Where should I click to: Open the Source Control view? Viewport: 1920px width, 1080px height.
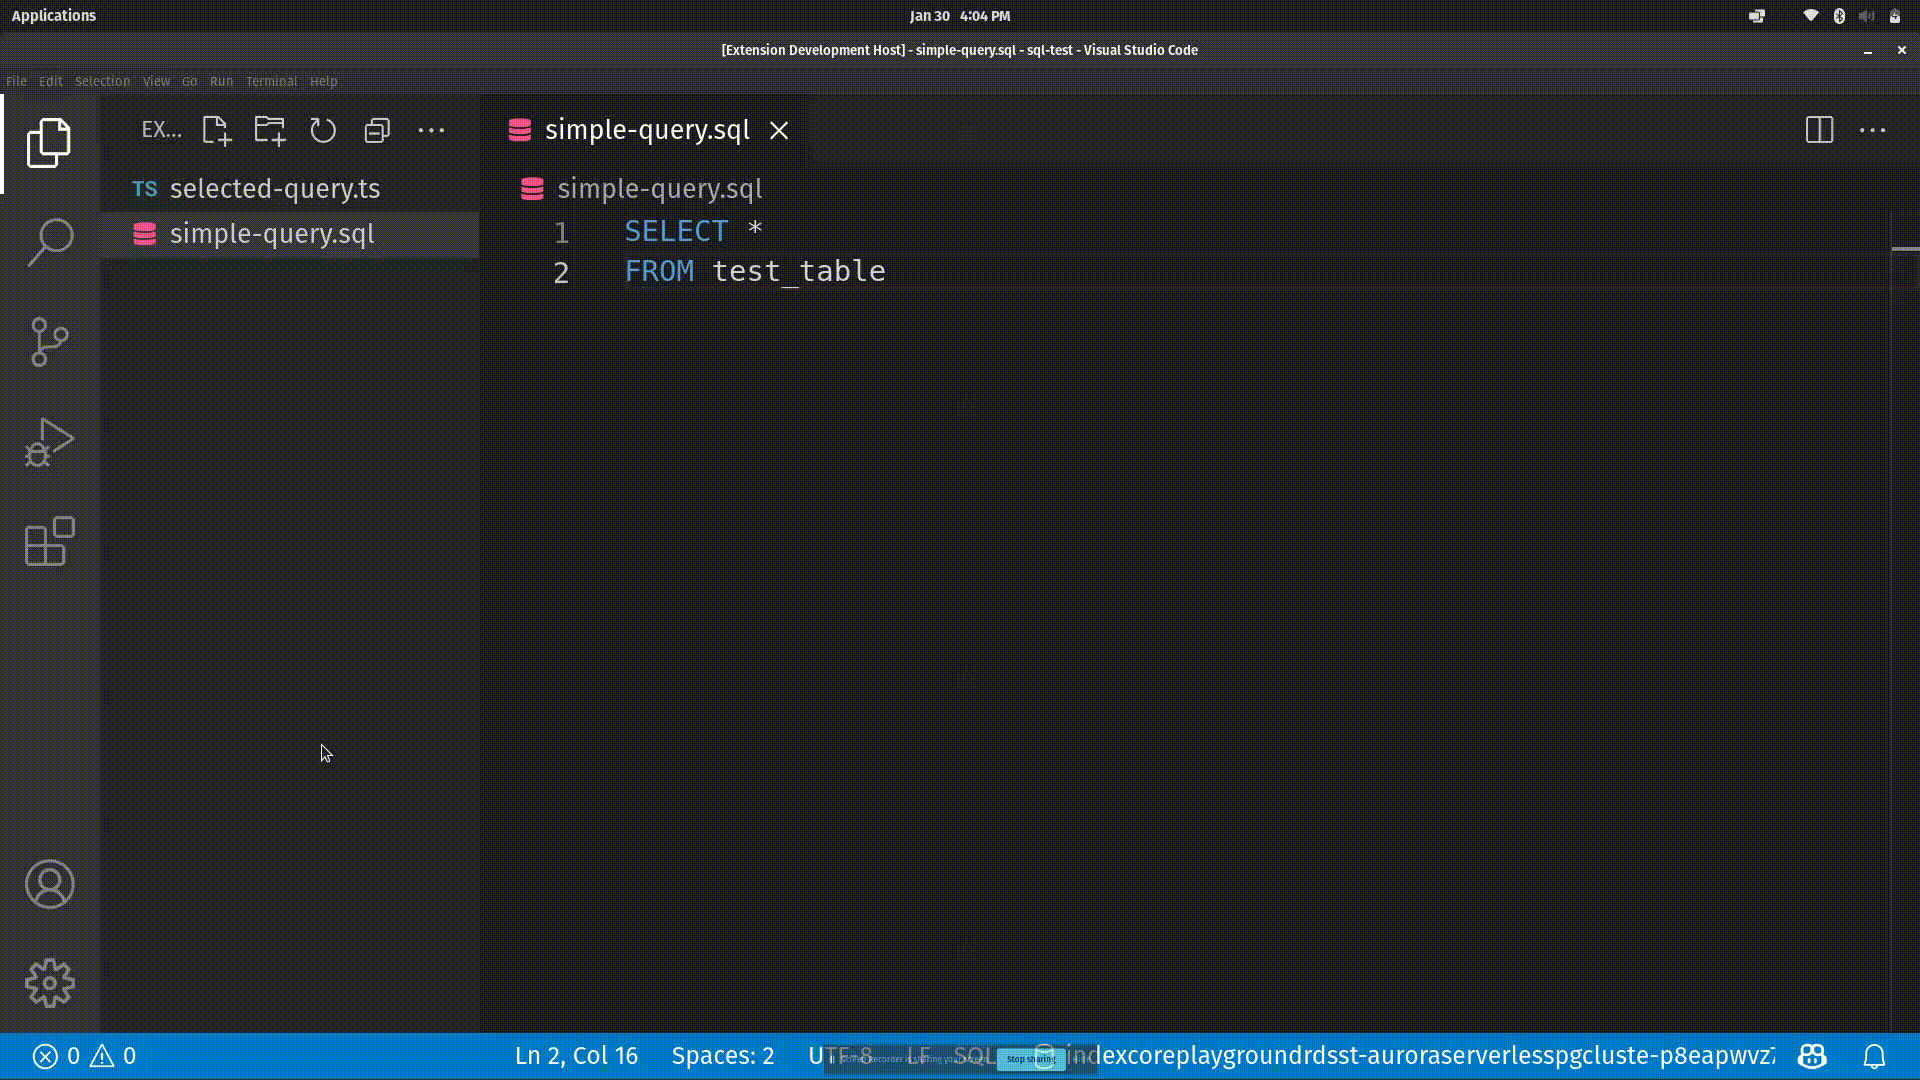point(49,342)
